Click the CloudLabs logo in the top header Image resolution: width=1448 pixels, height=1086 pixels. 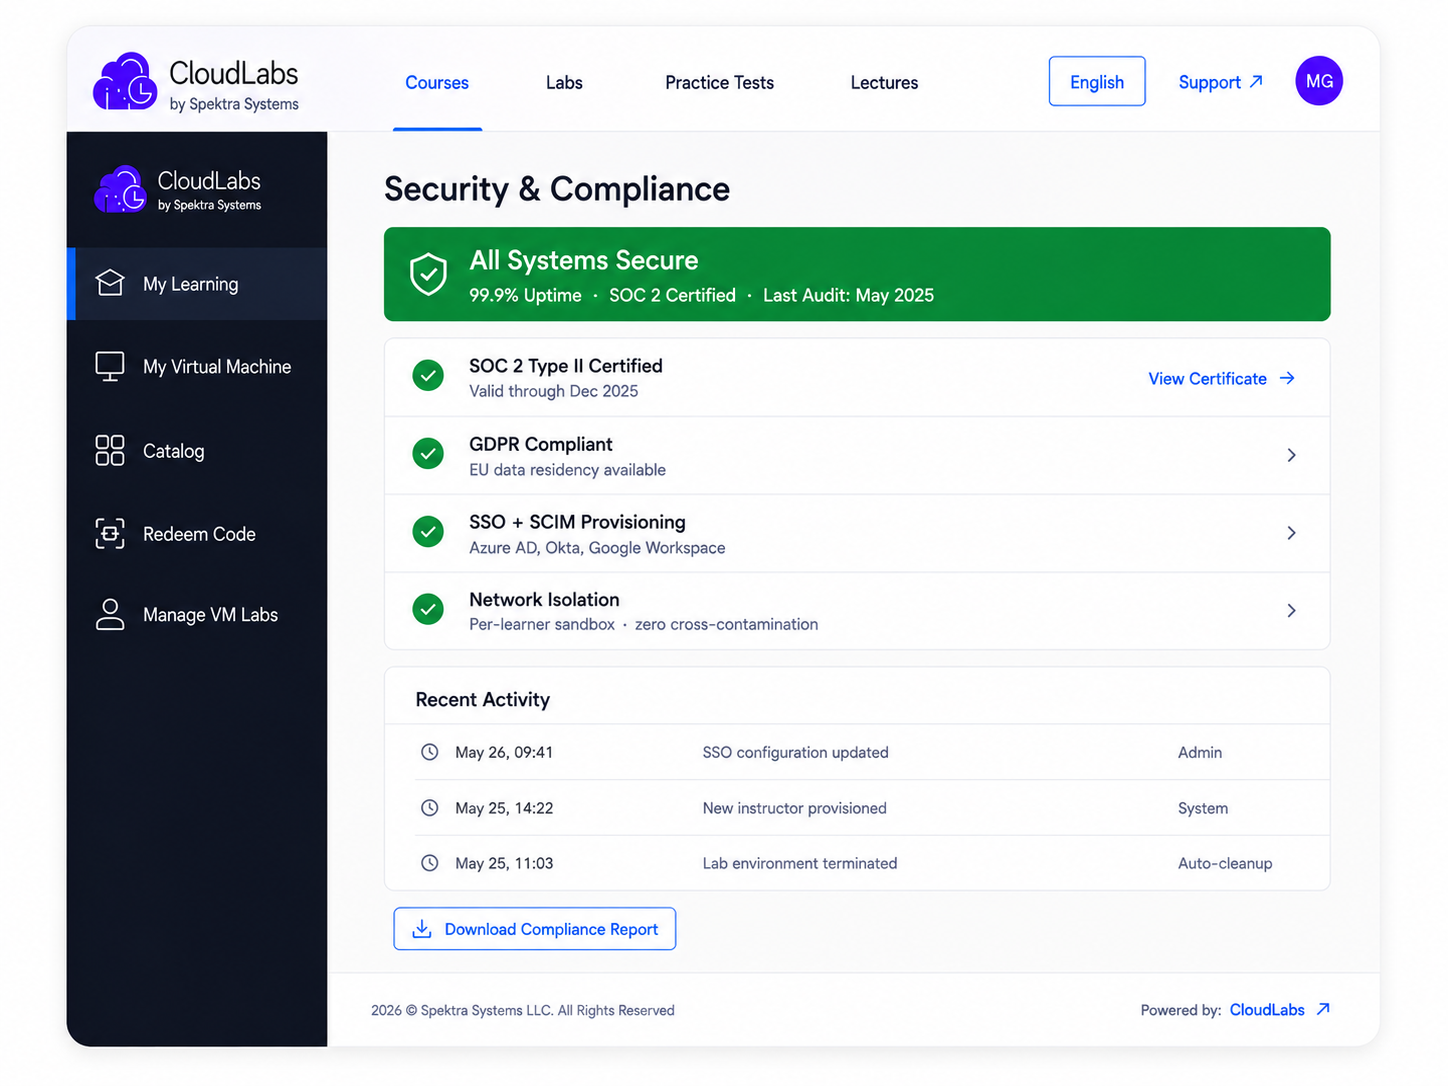click(x=196, y=82)
